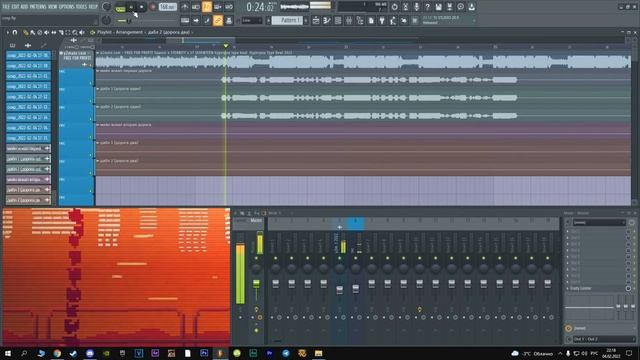Select the playlist Playback tool
This screenshot has width=640, height=360.
click(82, 32)
